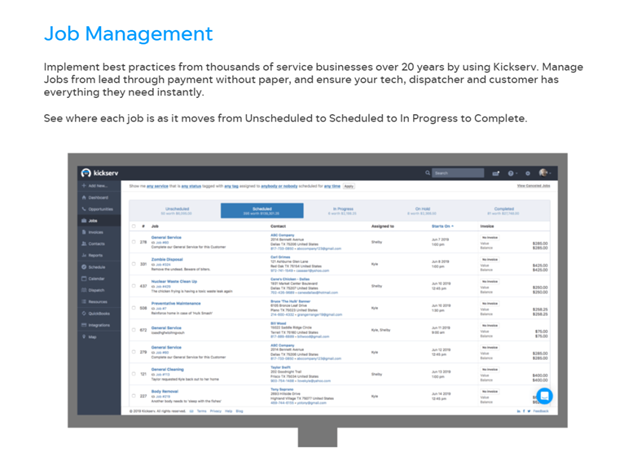This screenshot has height=457, width=624.
Task: Click the Schedule clock icon
Action: tap(84, 267)
